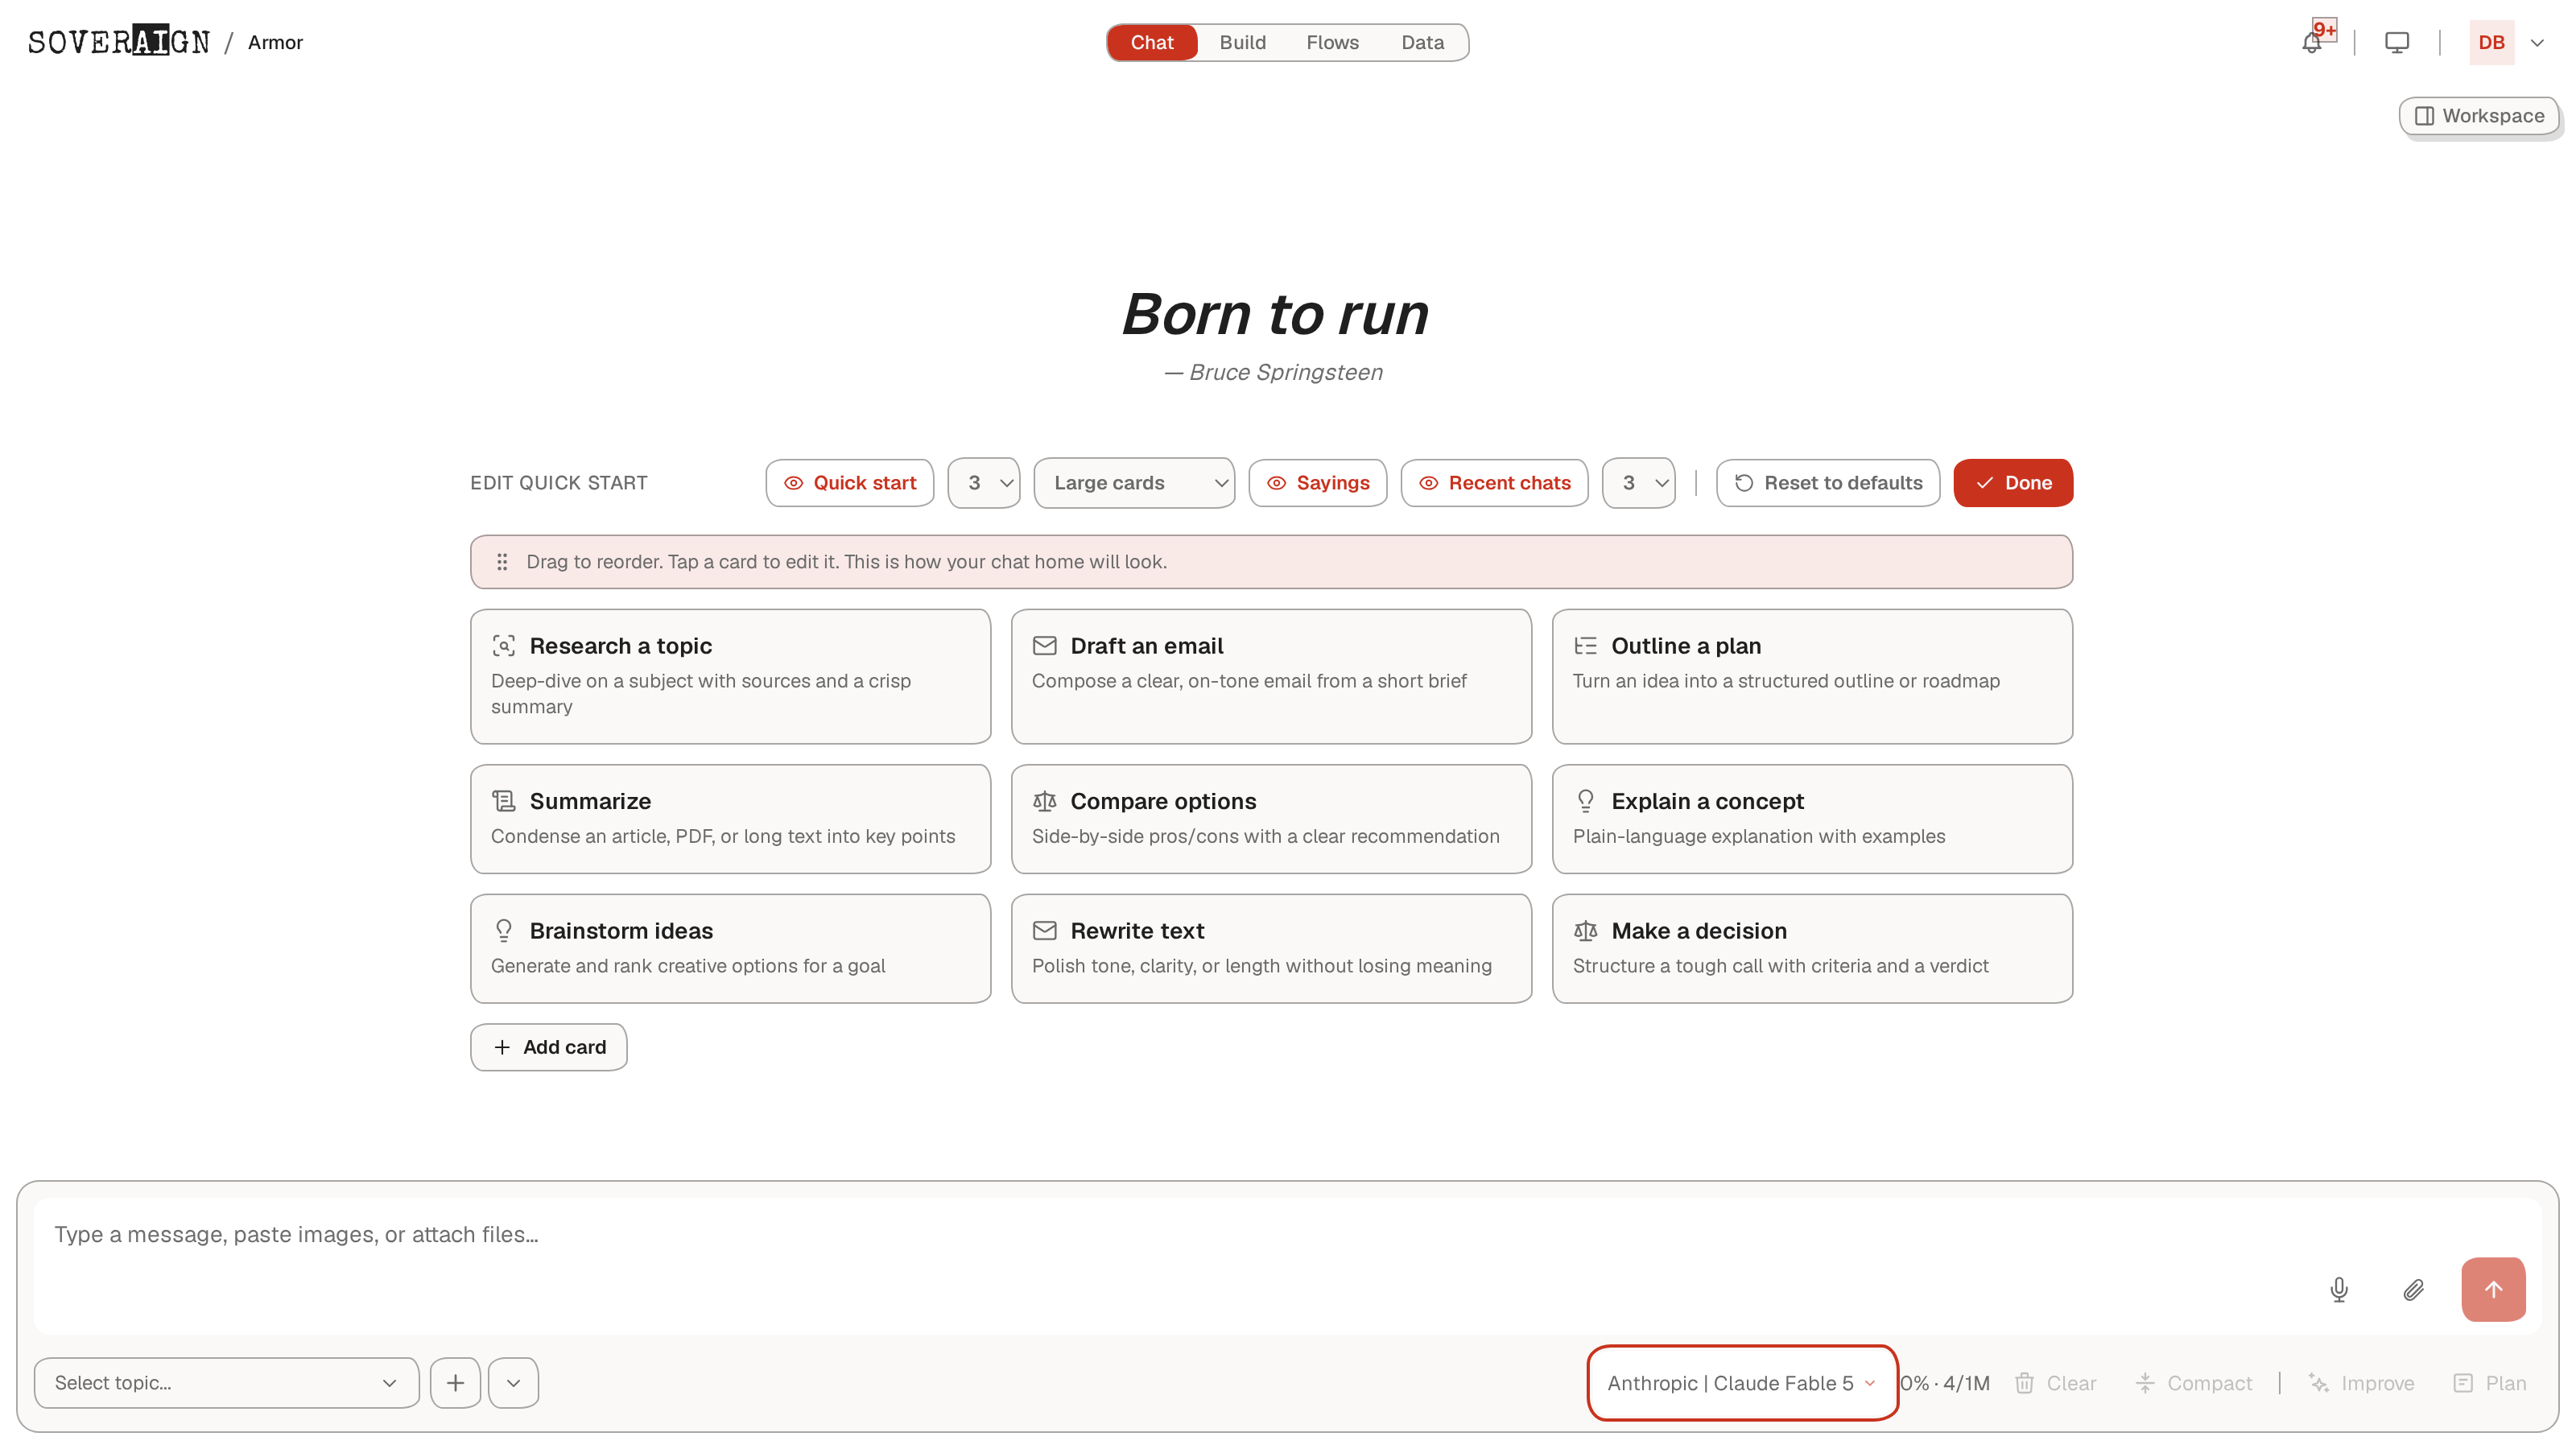This screenshot has width=2576, height=1449.
Task: Edit the Draft an email card title
Action: pyautogui.click(x=1146, y=646)
